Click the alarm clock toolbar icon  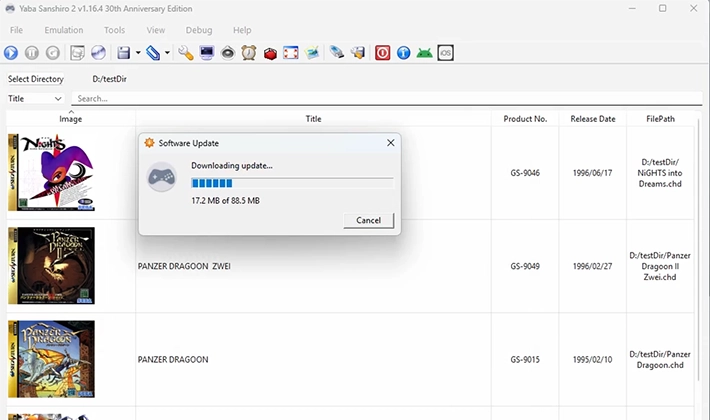coord(249,53)
